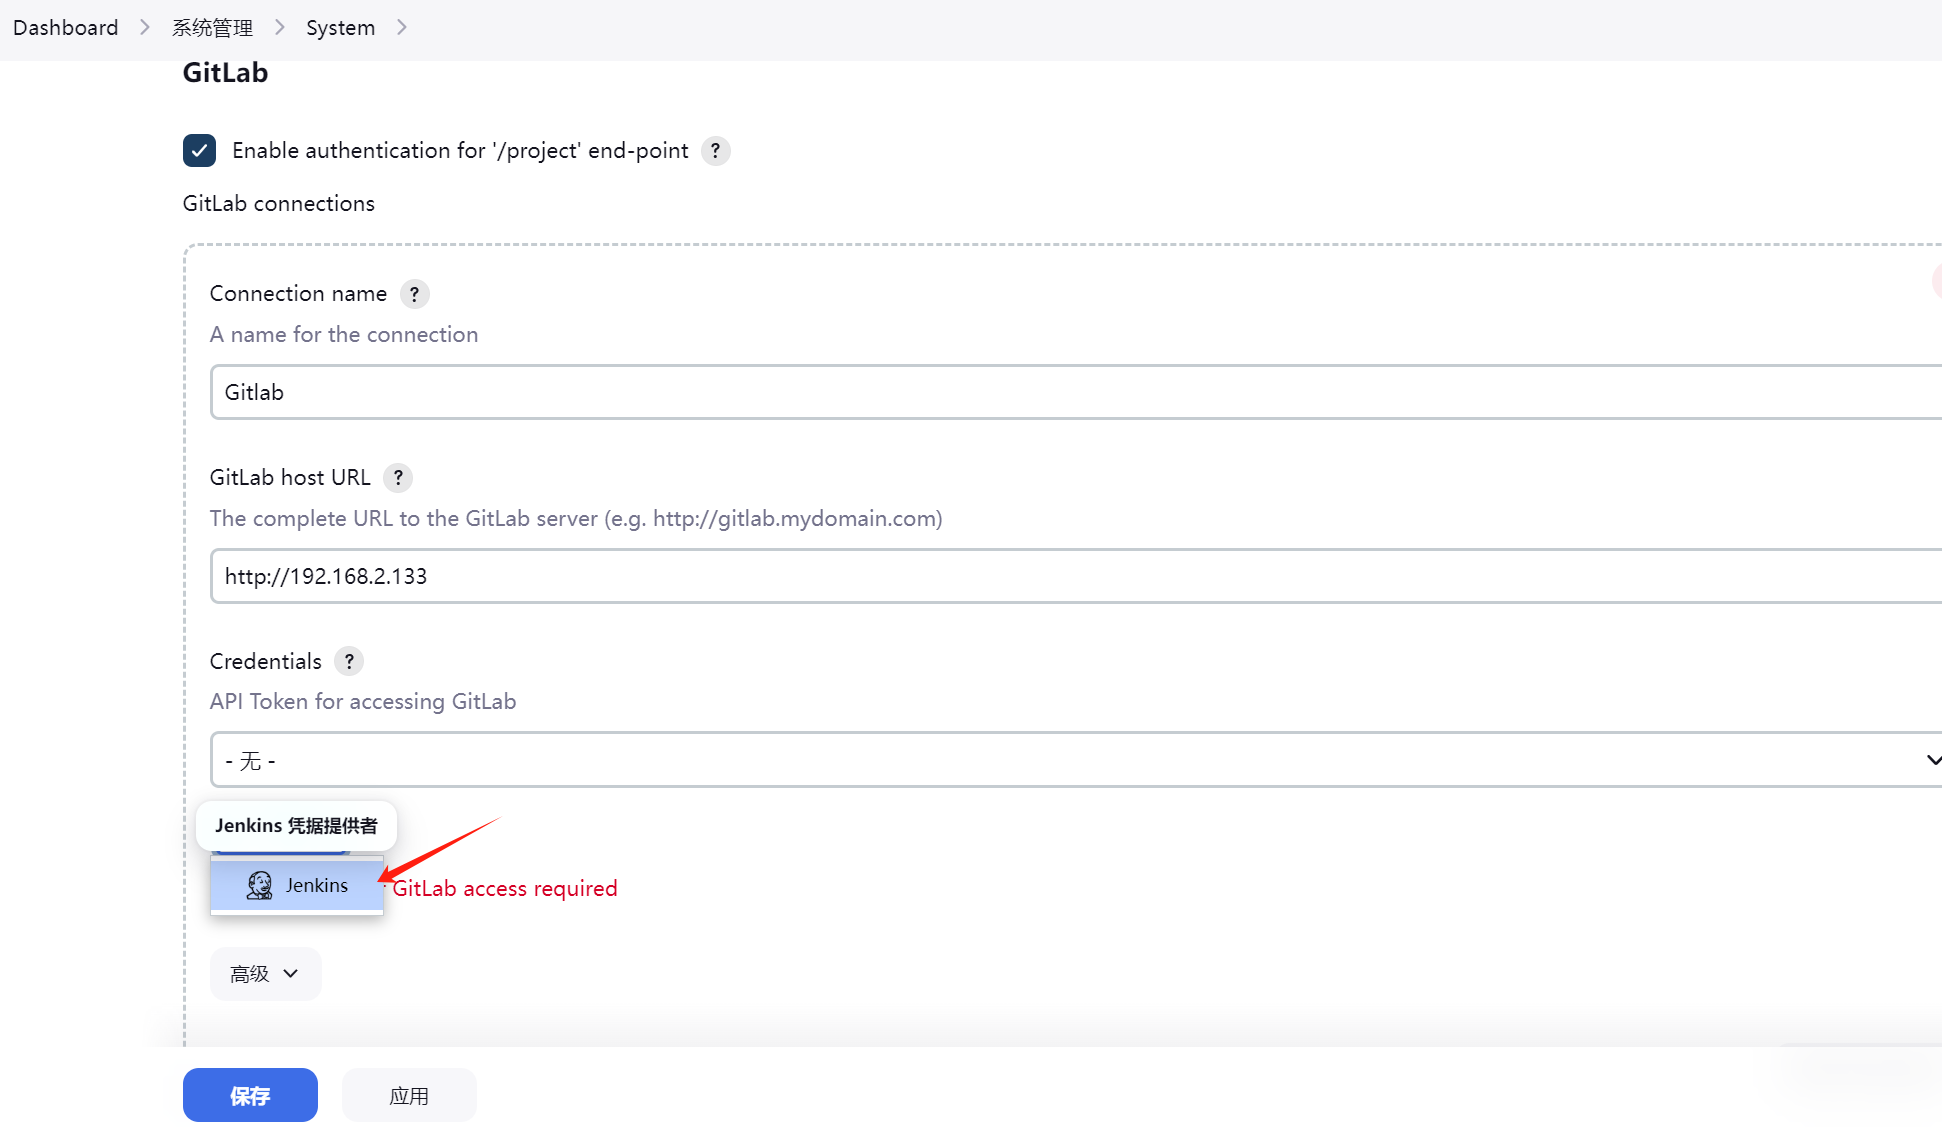The width and height of the screenshot is (1942, 1132).
Task: Click chevron after 系统管理 breadcrumb
Action: tap(280, 28)
